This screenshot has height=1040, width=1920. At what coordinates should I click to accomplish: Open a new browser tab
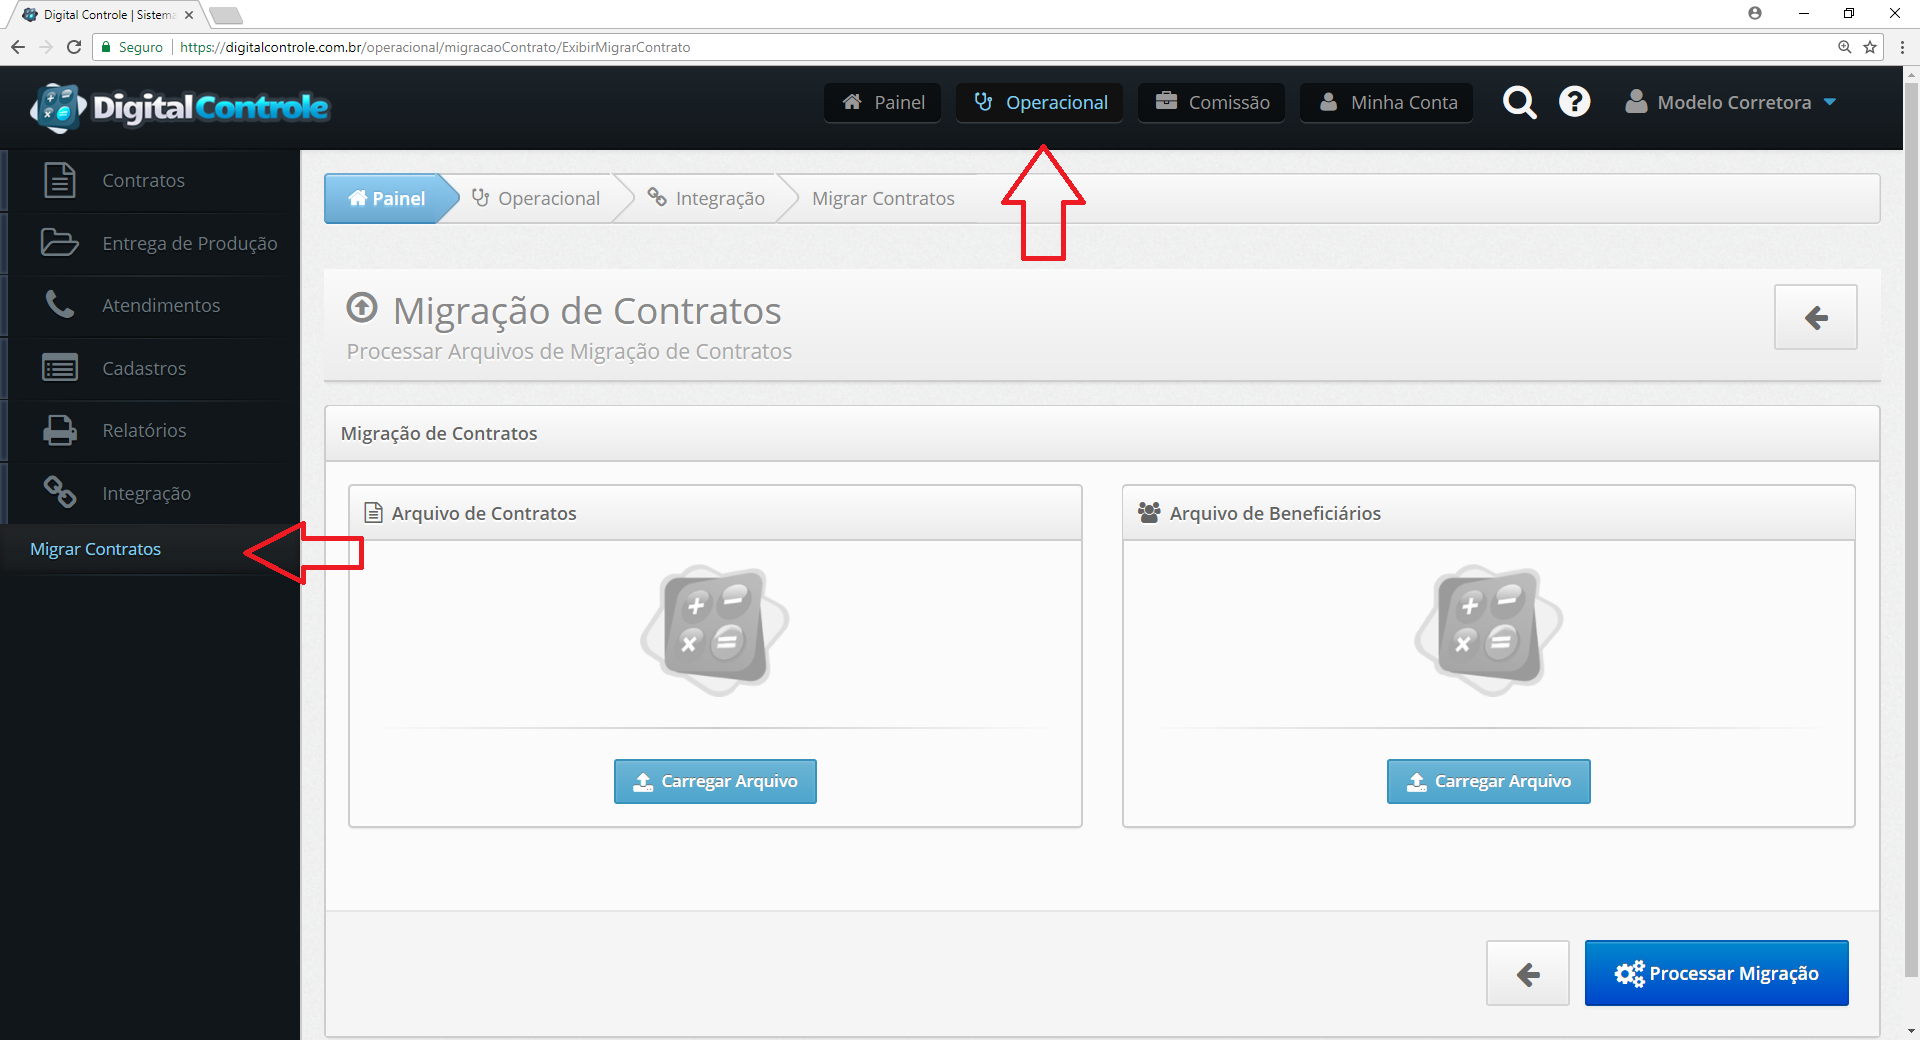(226, 15)
